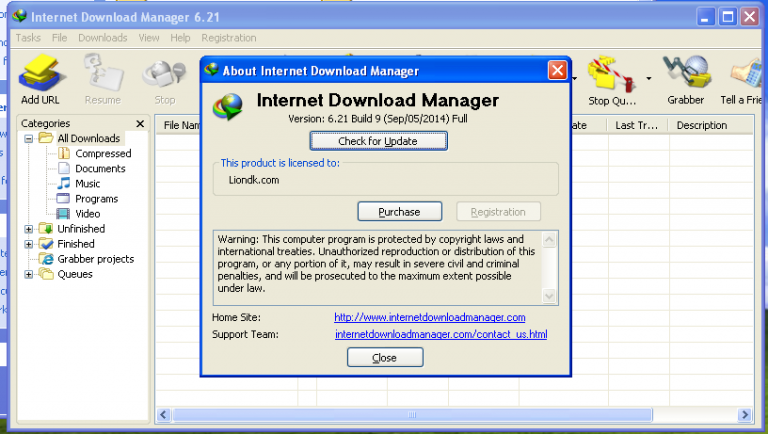Open the Downloads menu

102,38
